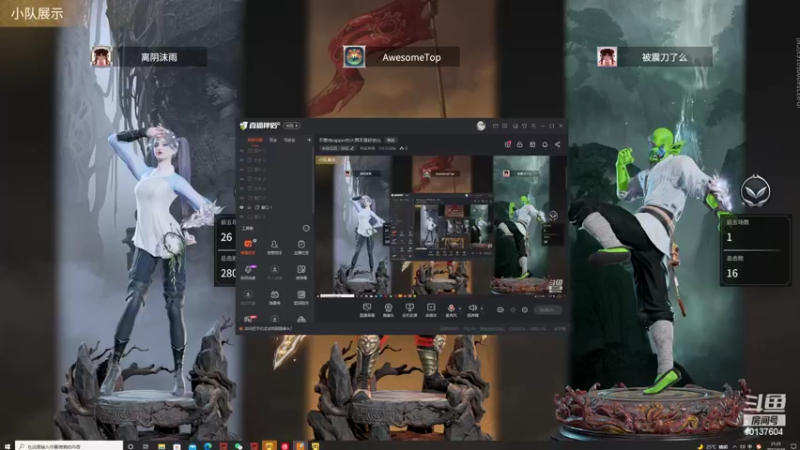Click the recording icon in the bottom toolbar

pos(500,310)
